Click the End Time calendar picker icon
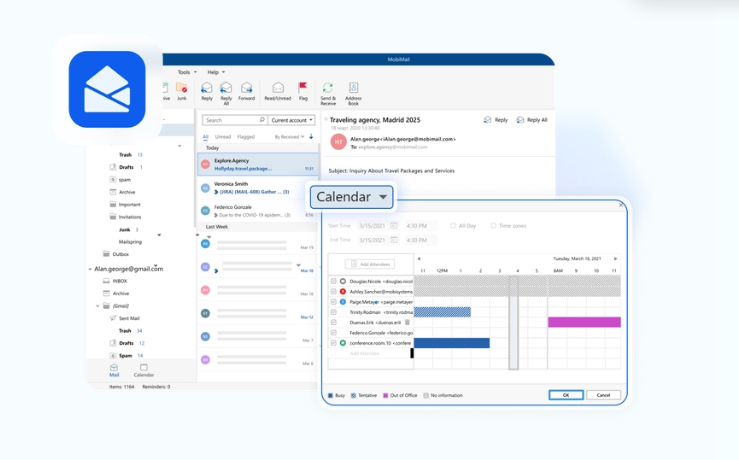 point(394,240)
